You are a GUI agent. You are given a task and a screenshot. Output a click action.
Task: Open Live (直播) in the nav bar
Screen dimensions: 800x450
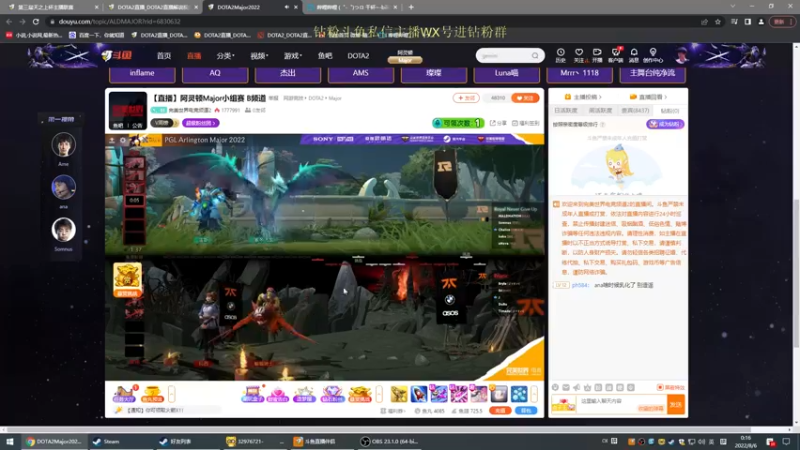194,56
